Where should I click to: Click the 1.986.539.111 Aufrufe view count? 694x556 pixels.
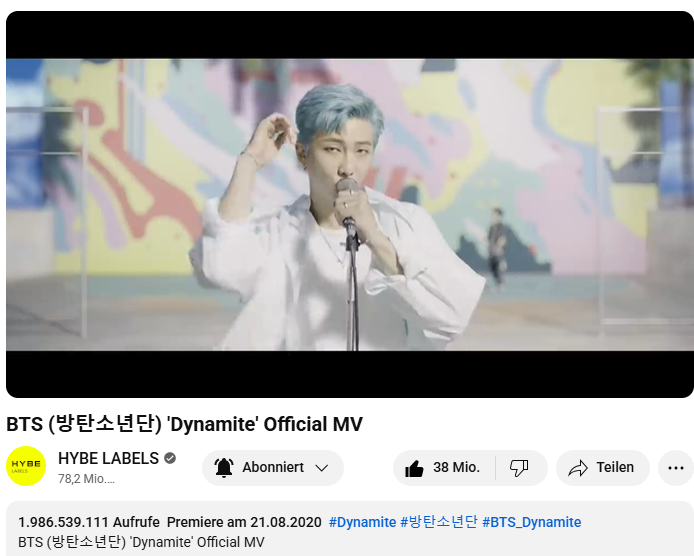pyautogui.click(x=89, y=522)
